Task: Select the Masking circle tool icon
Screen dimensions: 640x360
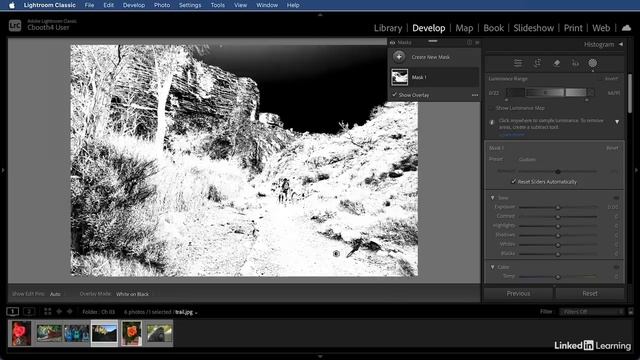Action: (x=592, y=63)
